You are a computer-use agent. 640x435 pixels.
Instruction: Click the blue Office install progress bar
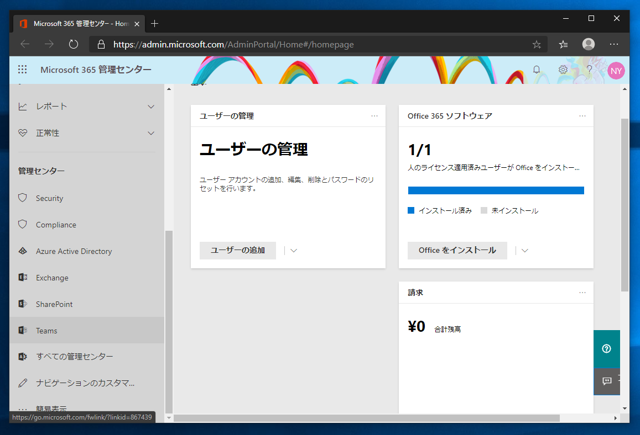pyautogui.click(x=496, y=191)
